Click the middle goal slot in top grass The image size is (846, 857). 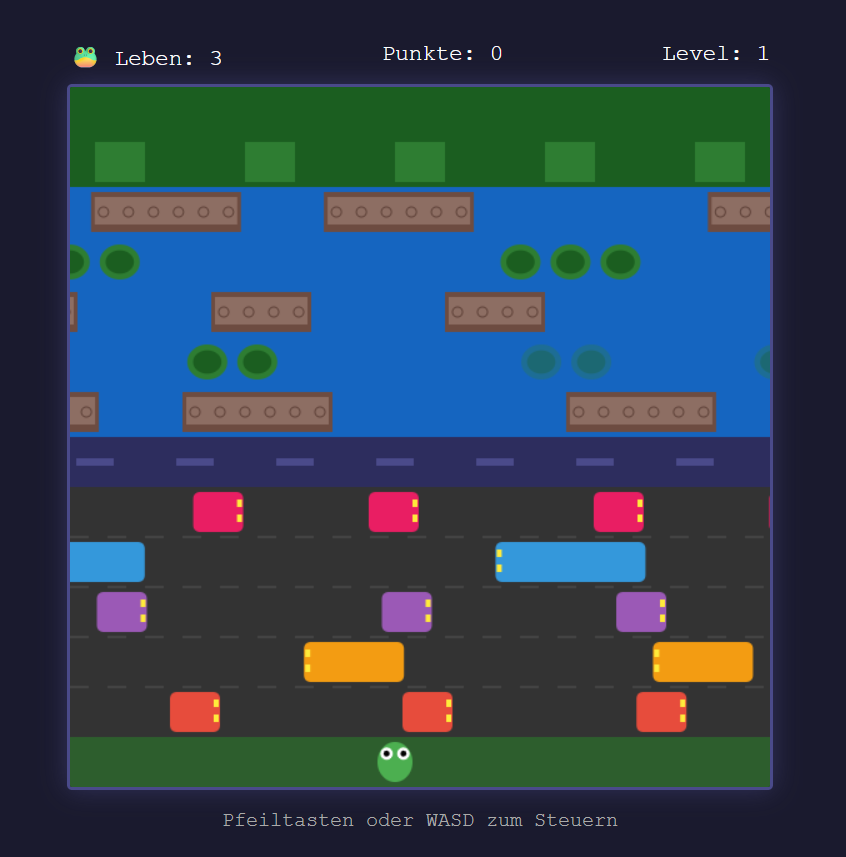pyautogui.click(x=420, y=162)
